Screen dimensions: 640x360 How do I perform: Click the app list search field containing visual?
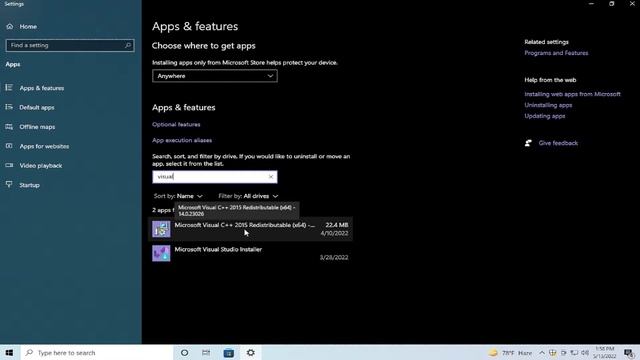[215, 177]
